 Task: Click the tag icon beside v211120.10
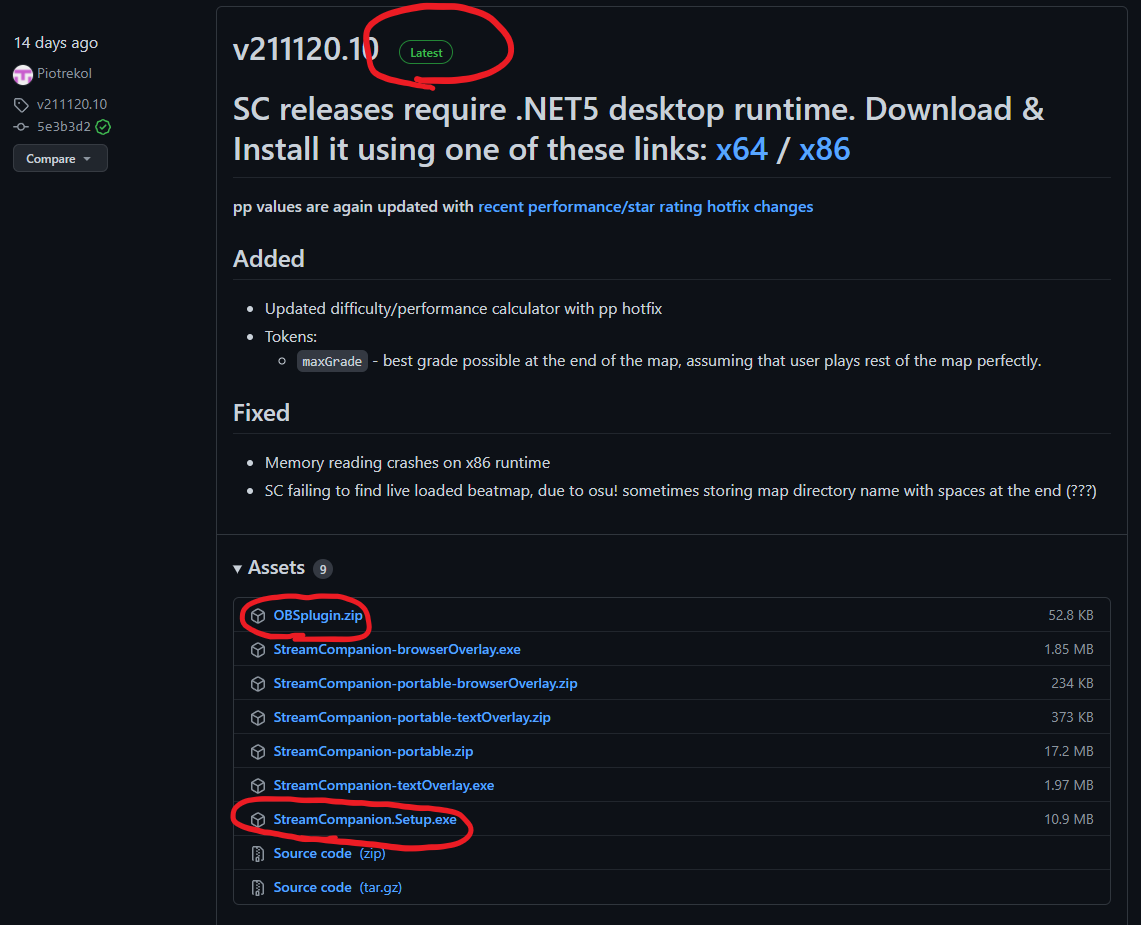point(21,105)
